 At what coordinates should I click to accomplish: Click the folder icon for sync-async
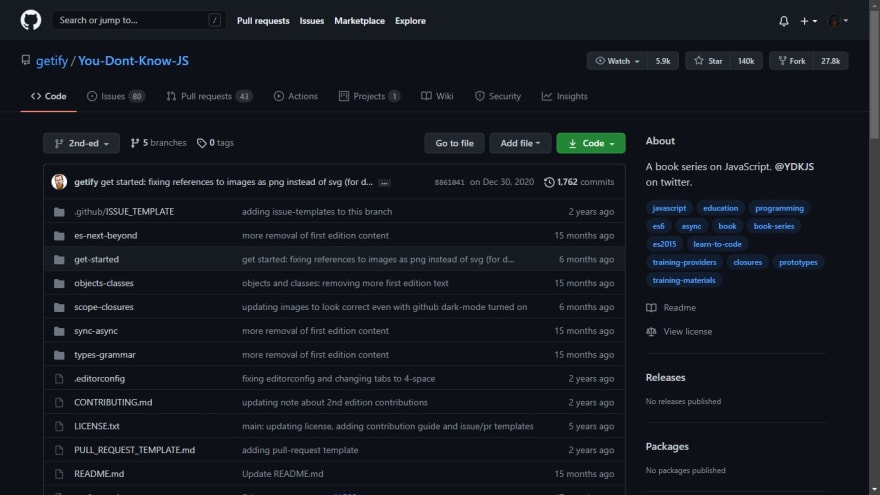(59, 331)
